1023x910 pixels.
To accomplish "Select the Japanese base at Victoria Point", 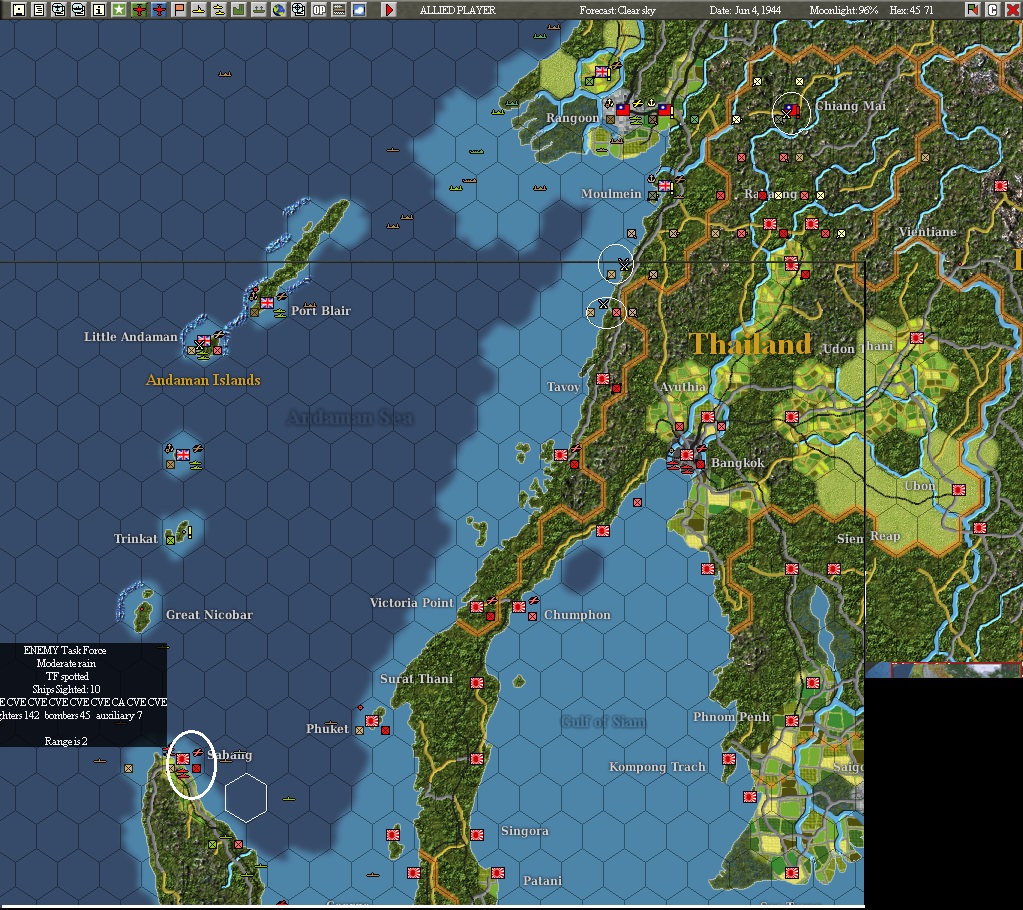I will tap(477, 607).
